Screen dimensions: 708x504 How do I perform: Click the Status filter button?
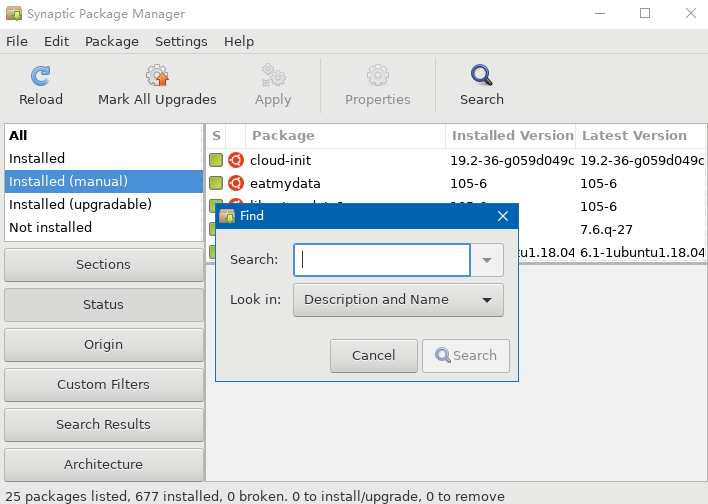[103, 305]
